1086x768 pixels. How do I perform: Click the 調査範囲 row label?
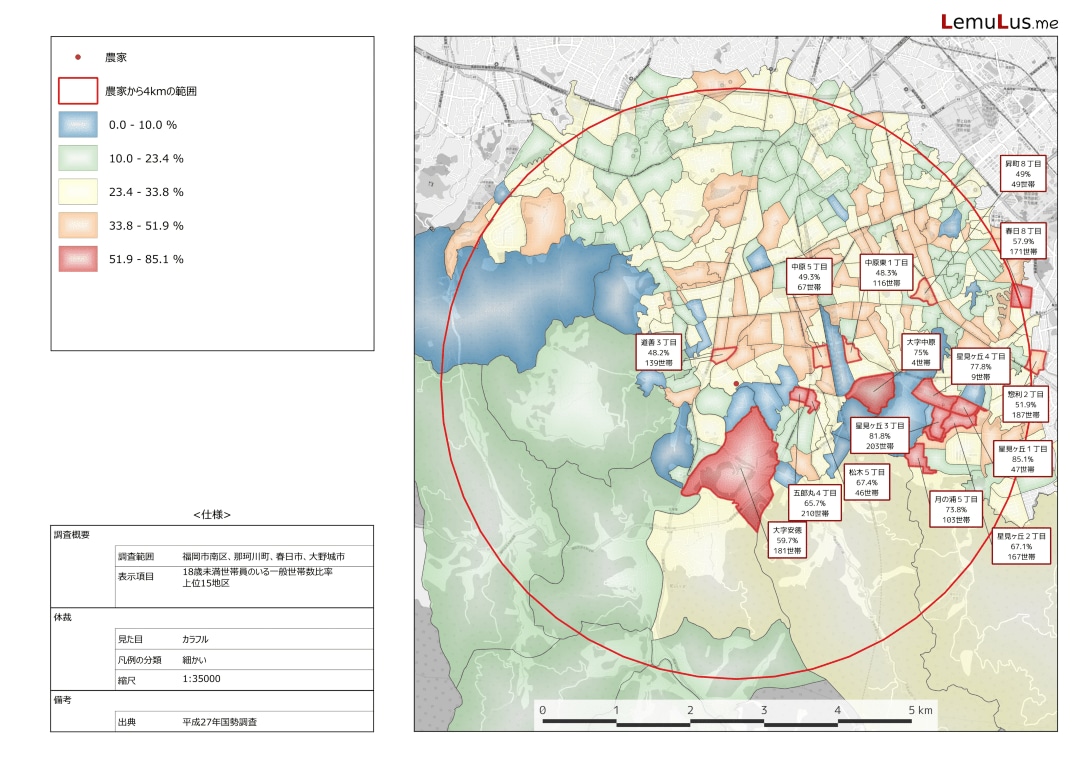pyautogui.click(x=136, y=557)
